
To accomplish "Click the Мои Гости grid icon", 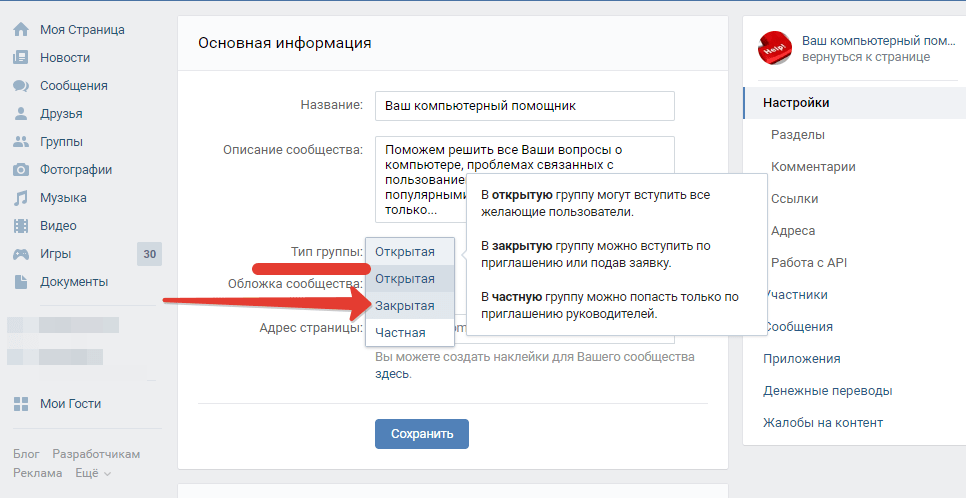I will point(20,404).
